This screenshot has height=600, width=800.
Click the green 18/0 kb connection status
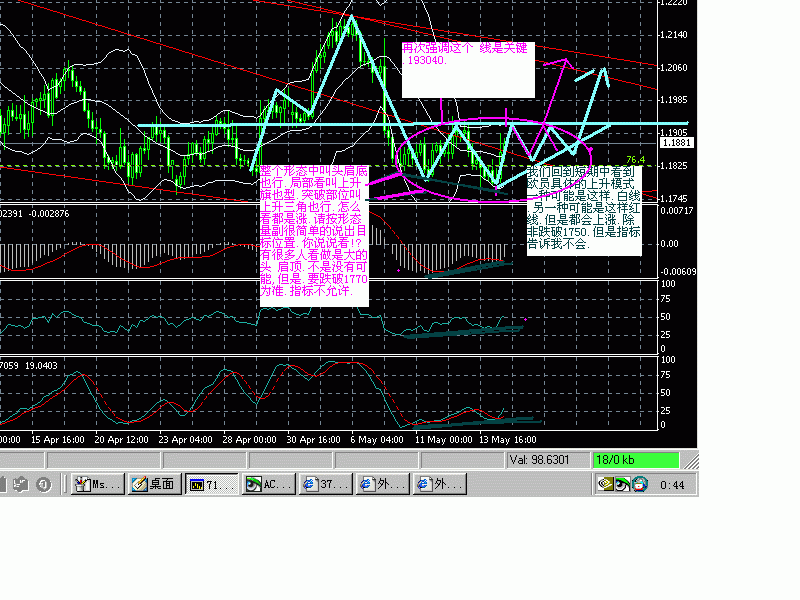click(635, 460)
